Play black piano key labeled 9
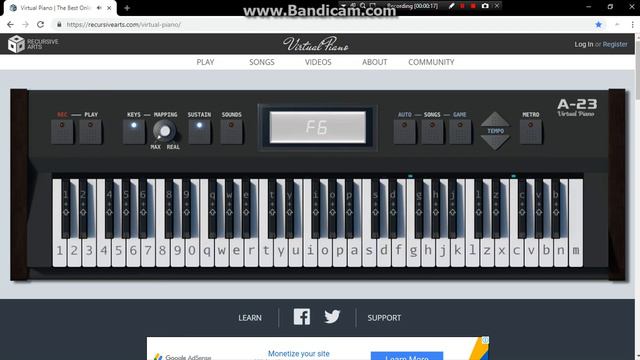Viewport: 640px width, 360px height. 187,208
